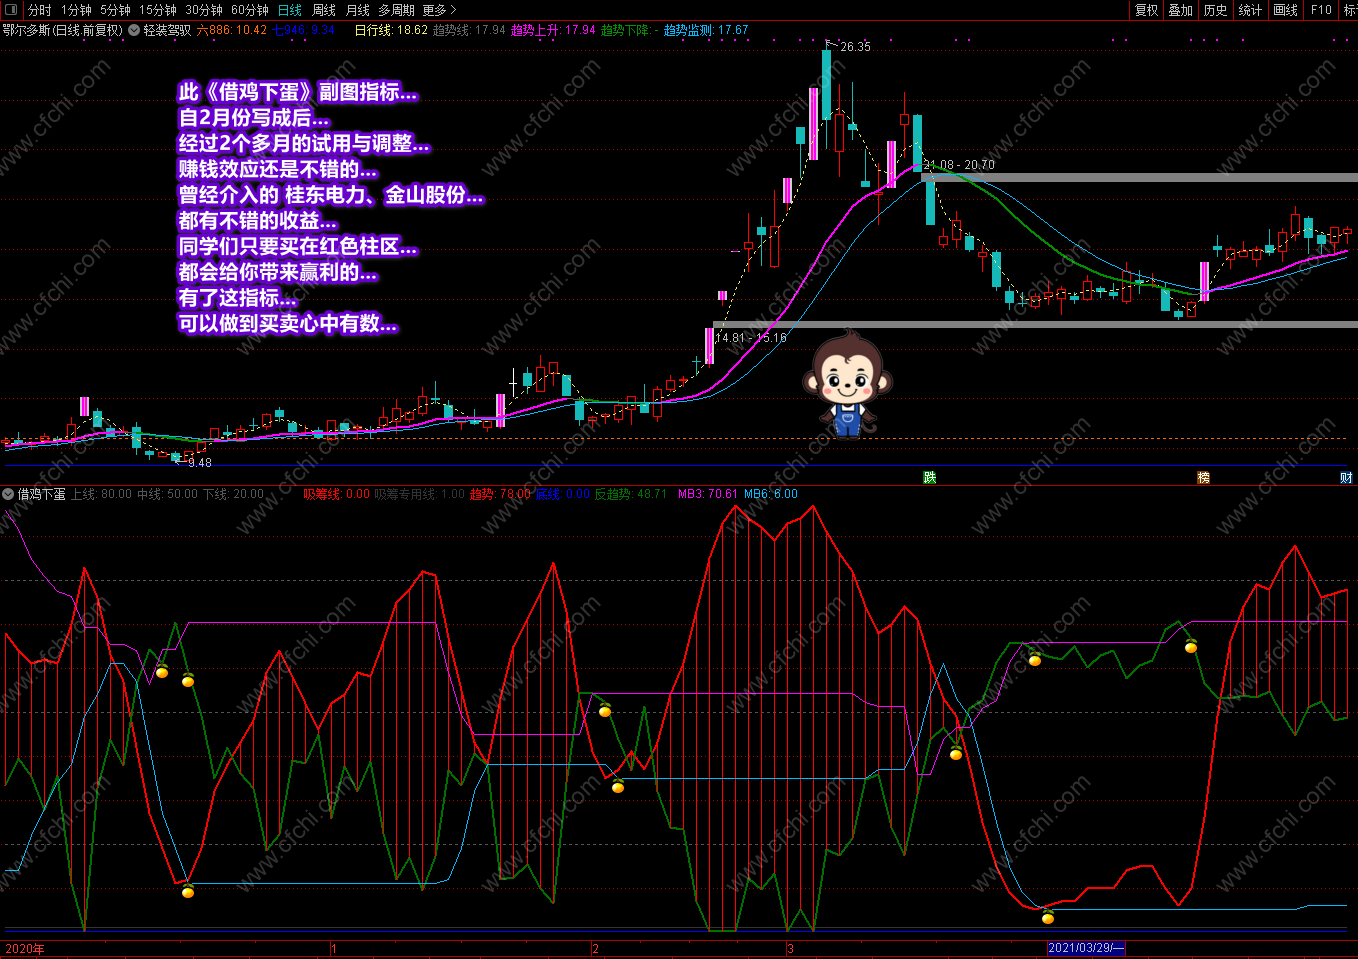Select the 30分钟 period tab
Viewport: 1358px width, 959px height.
click(x=204, y=10)
